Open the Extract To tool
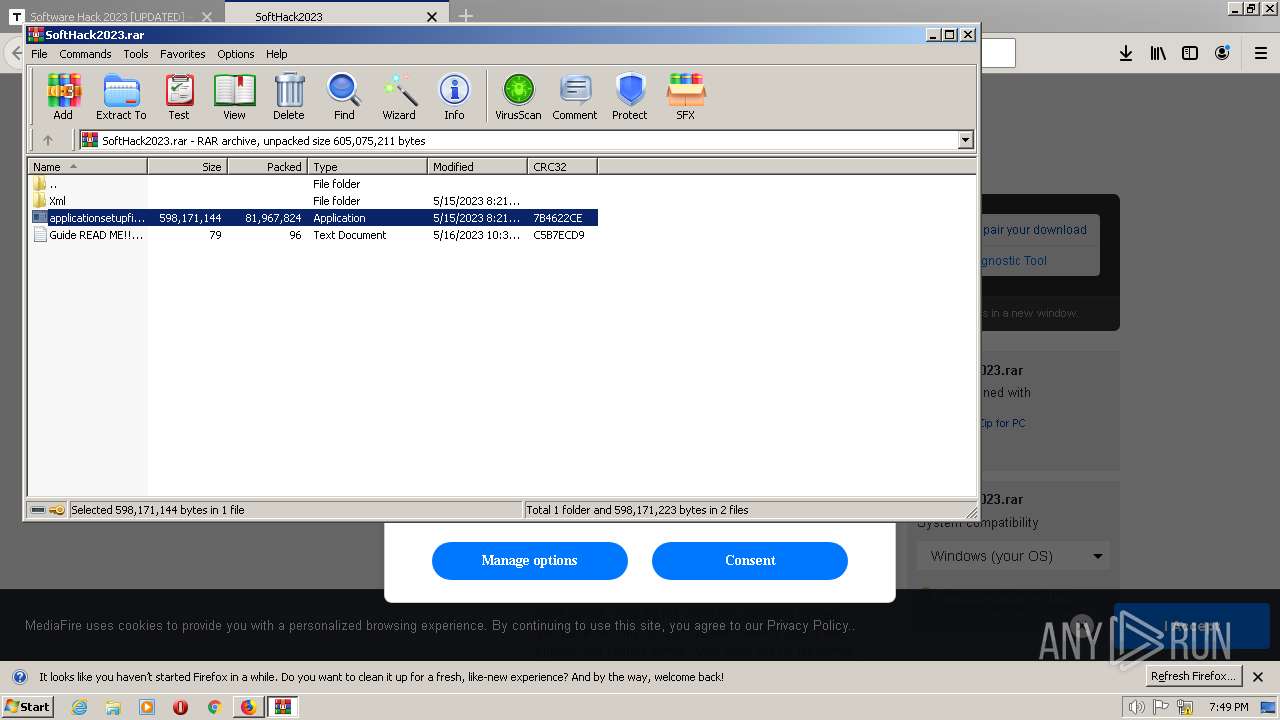 click(x=121, y=97)
